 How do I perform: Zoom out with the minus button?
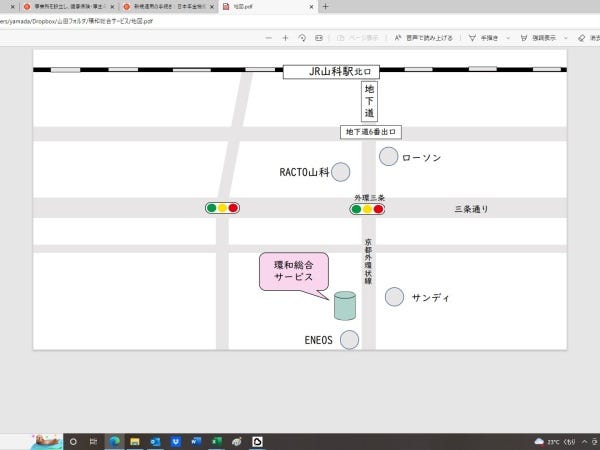[269, 38]
